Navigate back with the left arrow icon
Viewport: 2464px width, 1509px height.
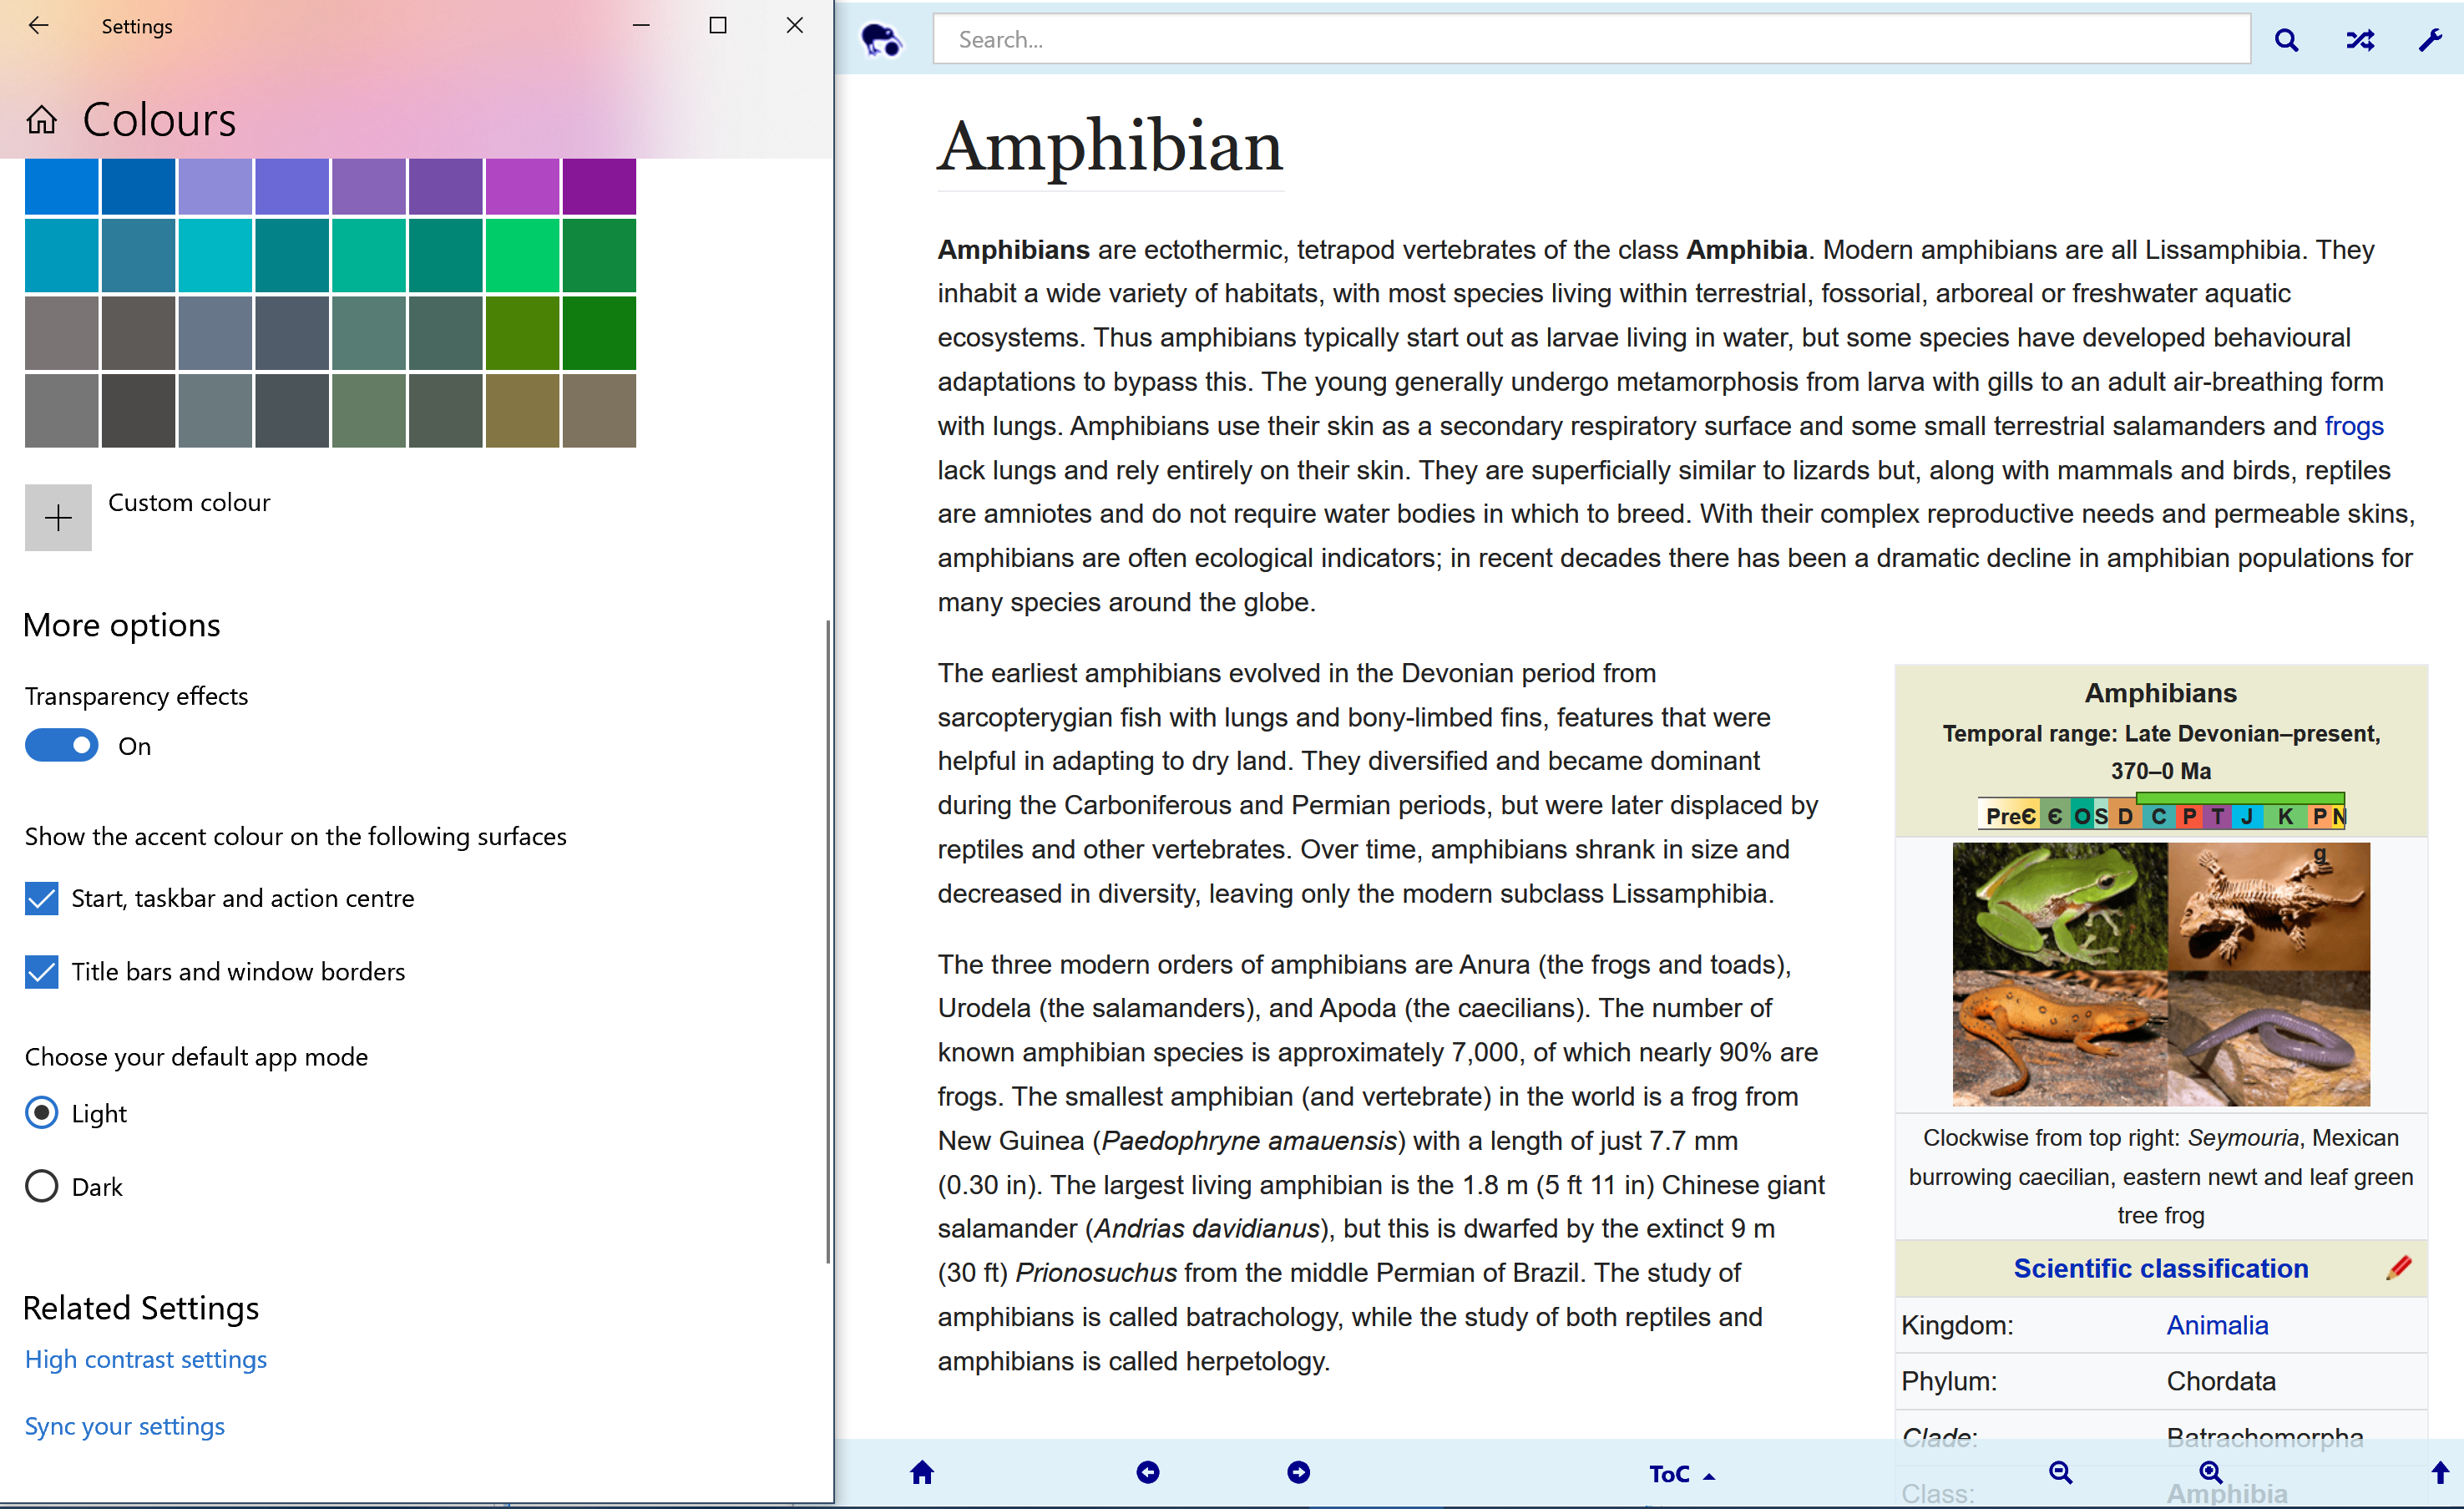click(x=1148, y=1472)
